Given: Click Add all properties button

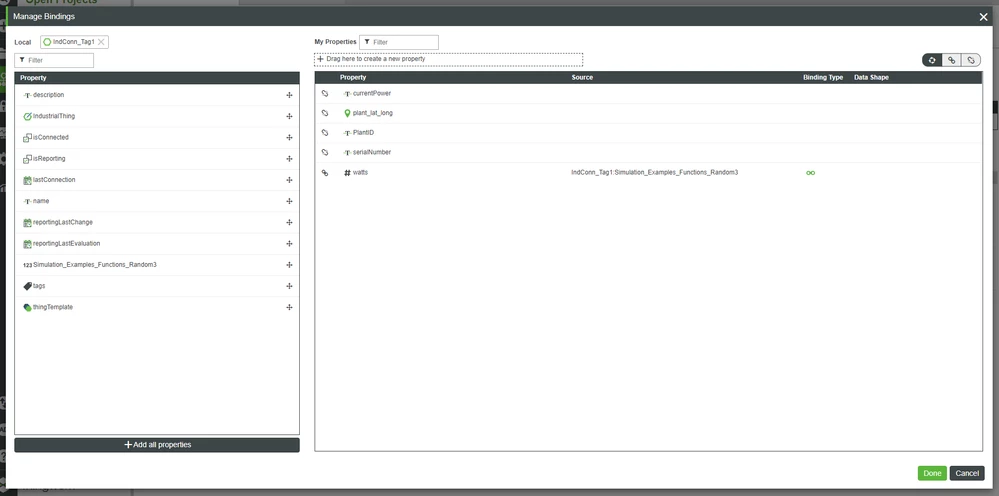Looking at the screenshot, I should coord(157,445).
